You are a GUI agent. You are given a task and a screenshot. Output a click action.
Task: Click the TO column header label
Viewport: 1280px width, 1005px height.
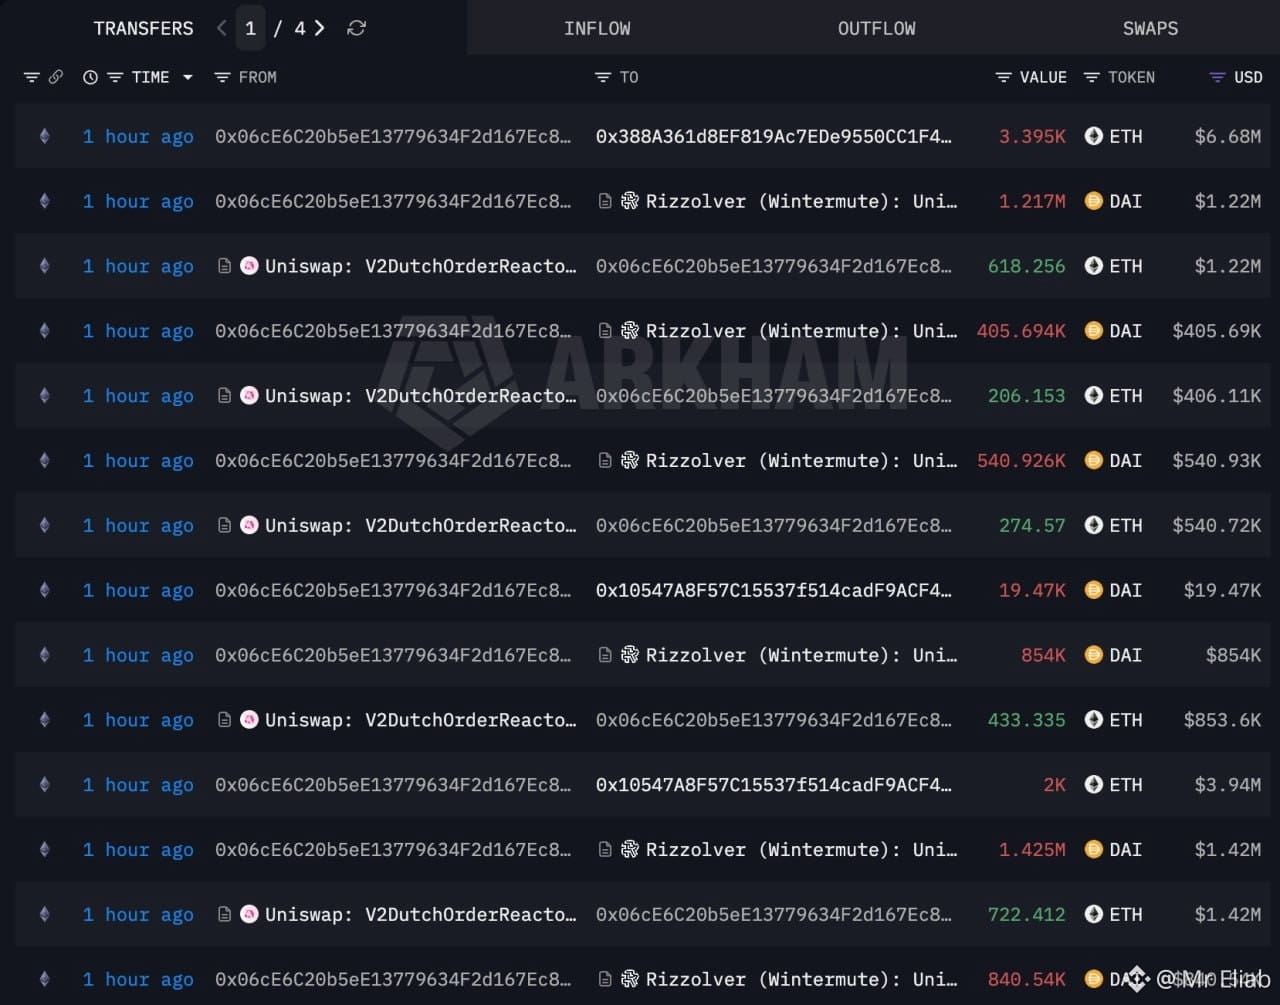point(628,77)
